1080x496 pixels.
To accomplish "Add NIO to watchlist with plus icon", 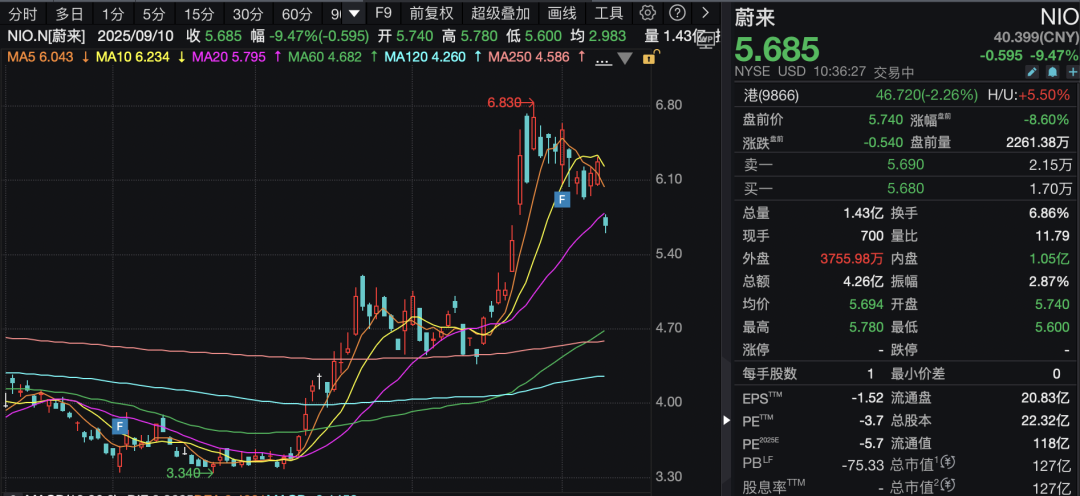I will [1072, 72].
